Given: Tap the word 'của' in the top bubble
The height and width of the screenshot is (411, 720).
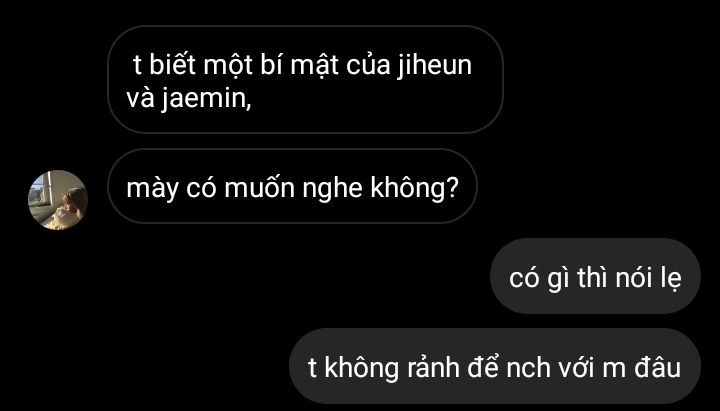Looking at the screenshot, I should [368, 65].
